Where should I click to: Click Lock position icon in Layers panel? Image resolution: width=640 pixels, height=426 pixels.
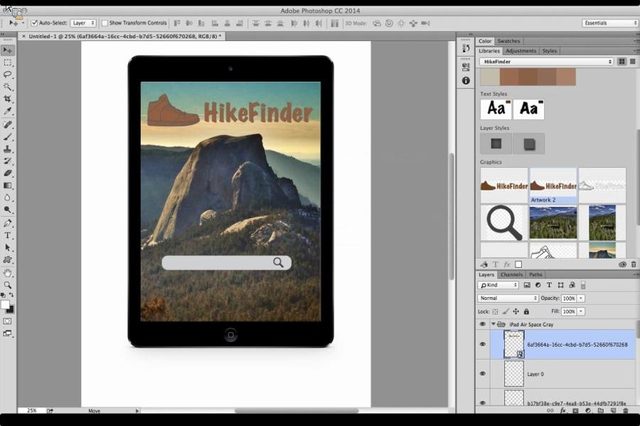click(516, 311)
